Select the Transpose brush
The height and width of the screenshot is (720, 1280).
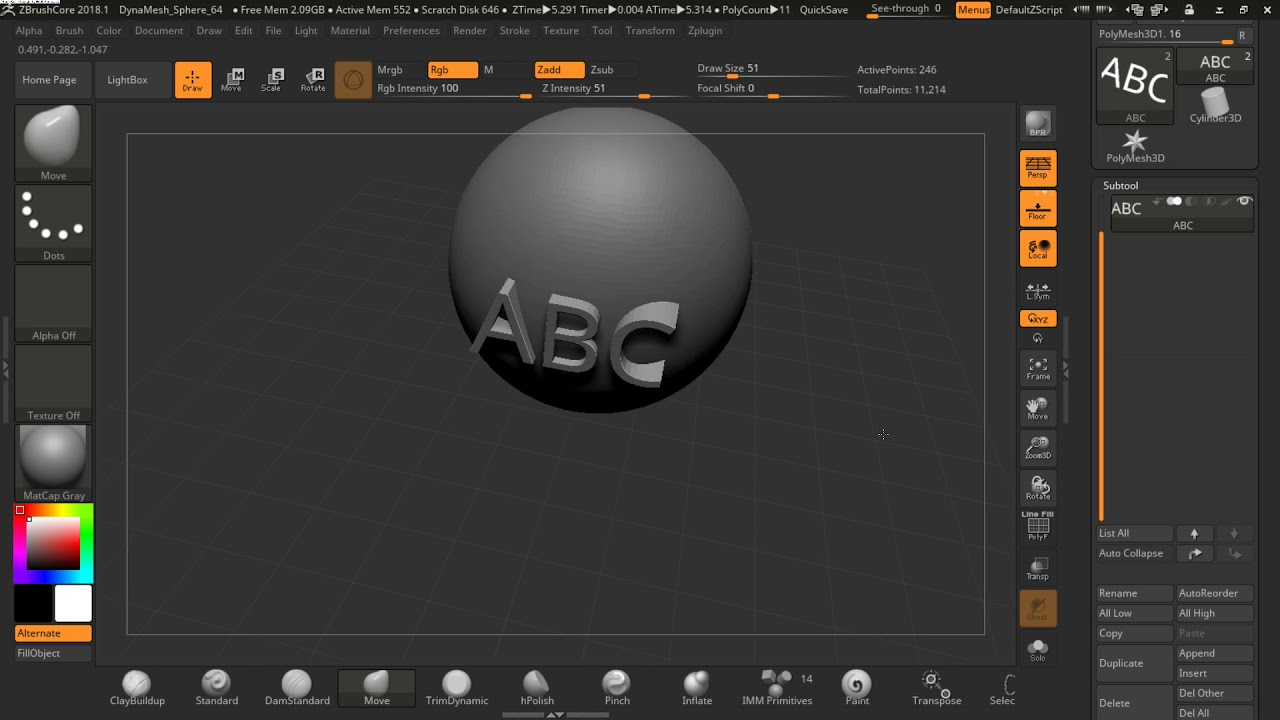point(937,688)
